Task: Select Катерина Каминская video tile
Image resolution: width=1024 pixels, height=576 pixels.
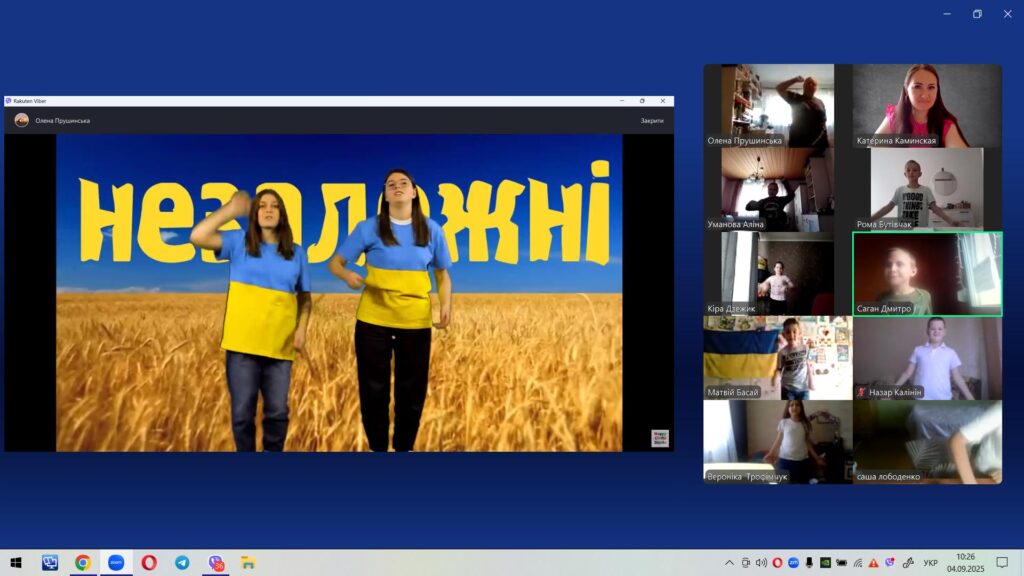Action: [x=927, y=106]
